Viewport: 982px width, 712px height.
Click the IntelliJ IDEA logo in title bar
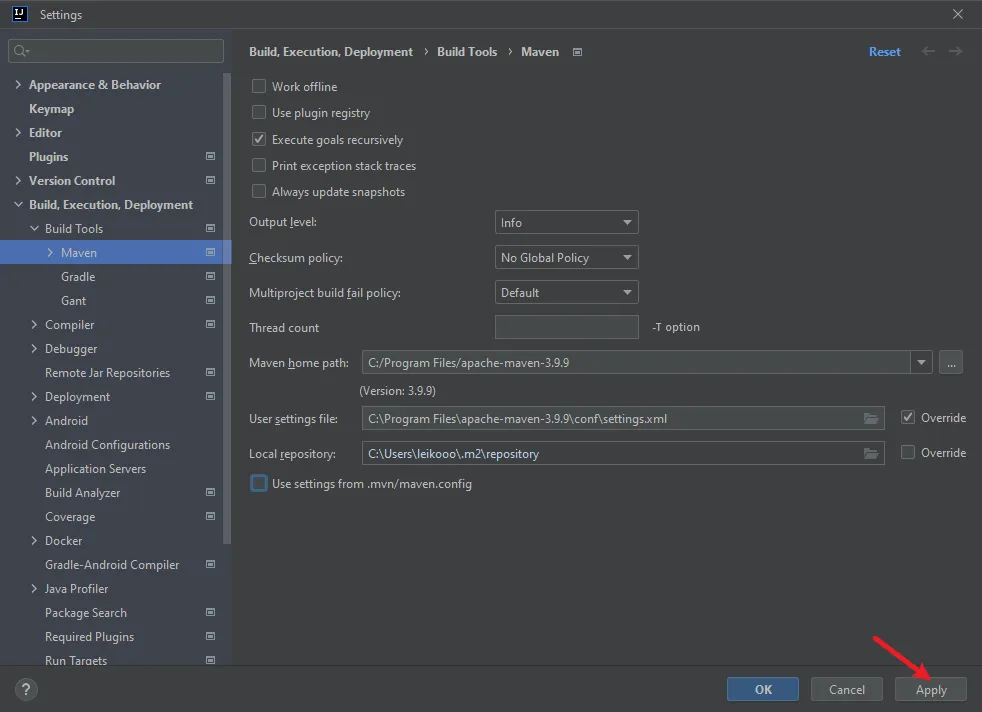(19, 14)
